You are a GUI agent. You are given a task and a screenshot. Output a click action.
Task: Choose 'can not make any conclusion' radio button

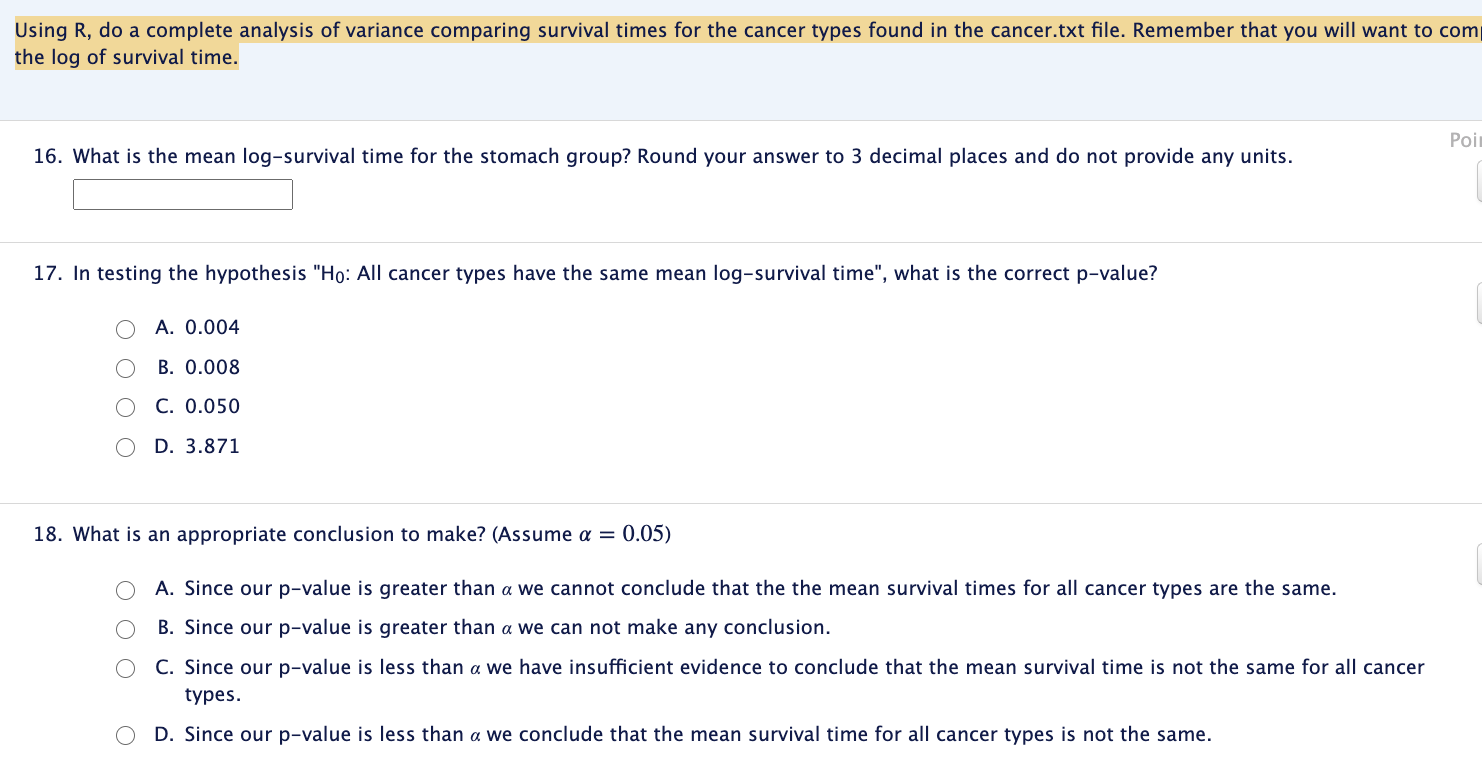[x=125, y=629]
